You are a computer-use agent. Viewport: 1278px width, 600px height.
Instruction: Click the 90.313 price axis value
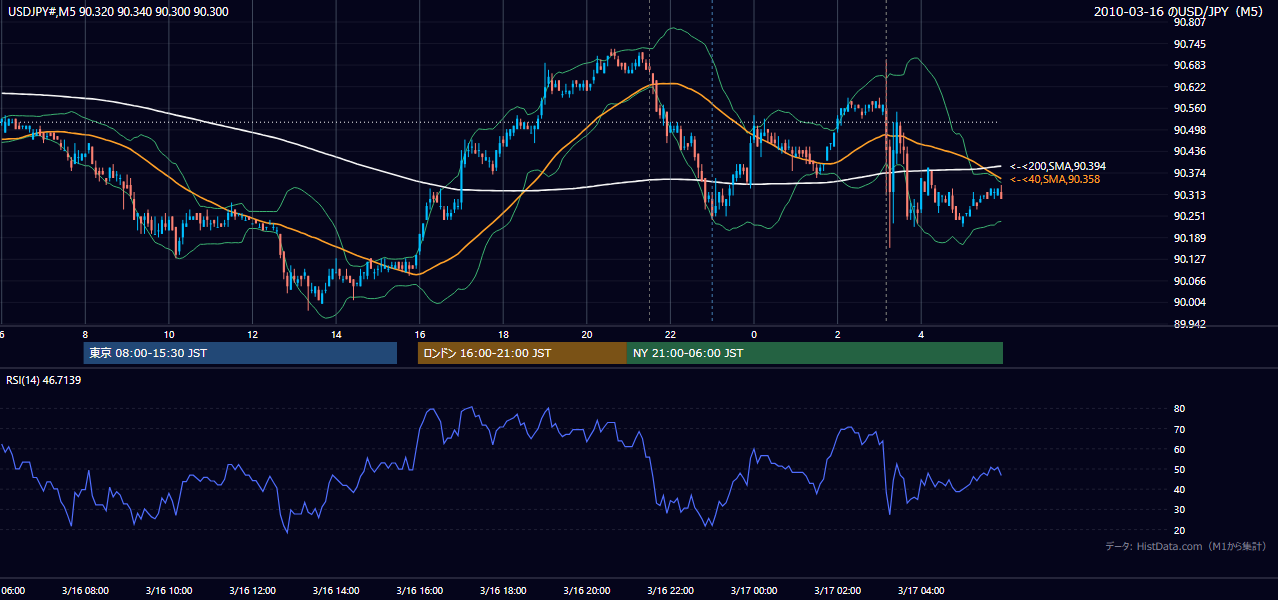[x=1189, y=195]
